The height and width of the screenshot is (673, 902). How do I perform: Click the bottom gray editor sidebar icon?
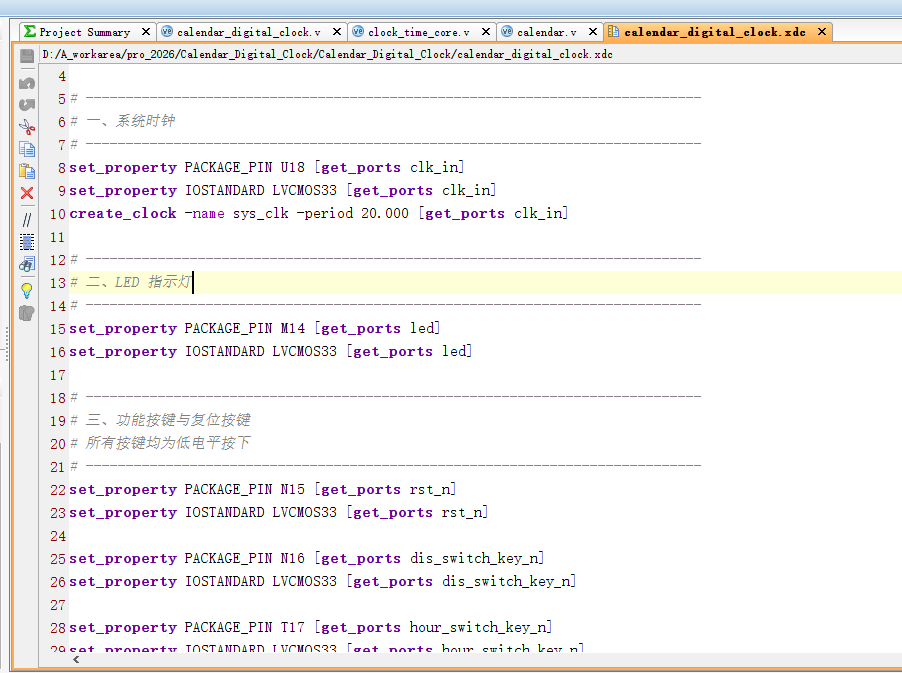[x=27, y=313]
